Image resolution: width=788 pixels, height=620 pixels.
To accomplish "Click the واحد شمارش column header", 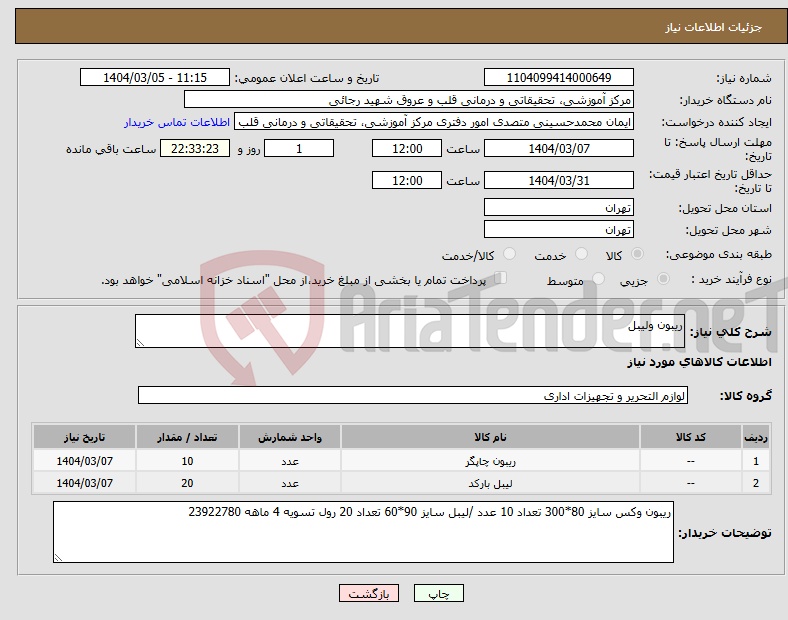I will [x=290, y=437].
